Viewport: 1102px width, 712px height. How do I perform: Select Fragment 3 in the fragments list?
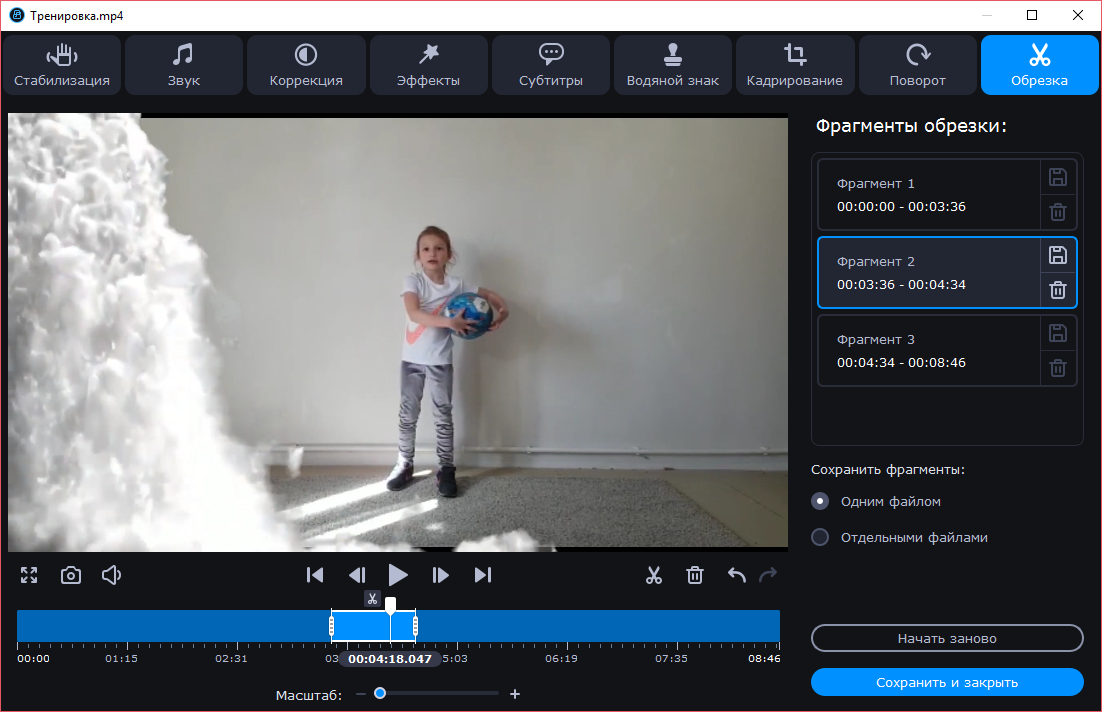[930, 351]
